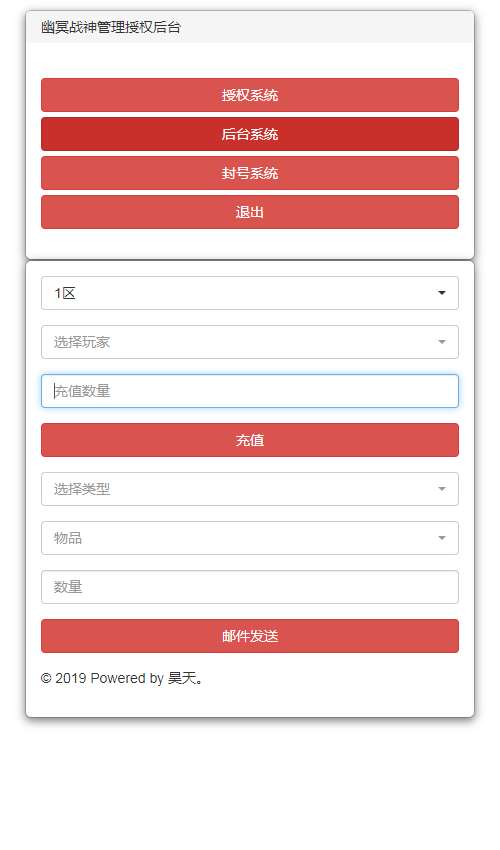Submit with the 充值 button
The height and width of the screenshot is (850, 500).
point(249,440)
